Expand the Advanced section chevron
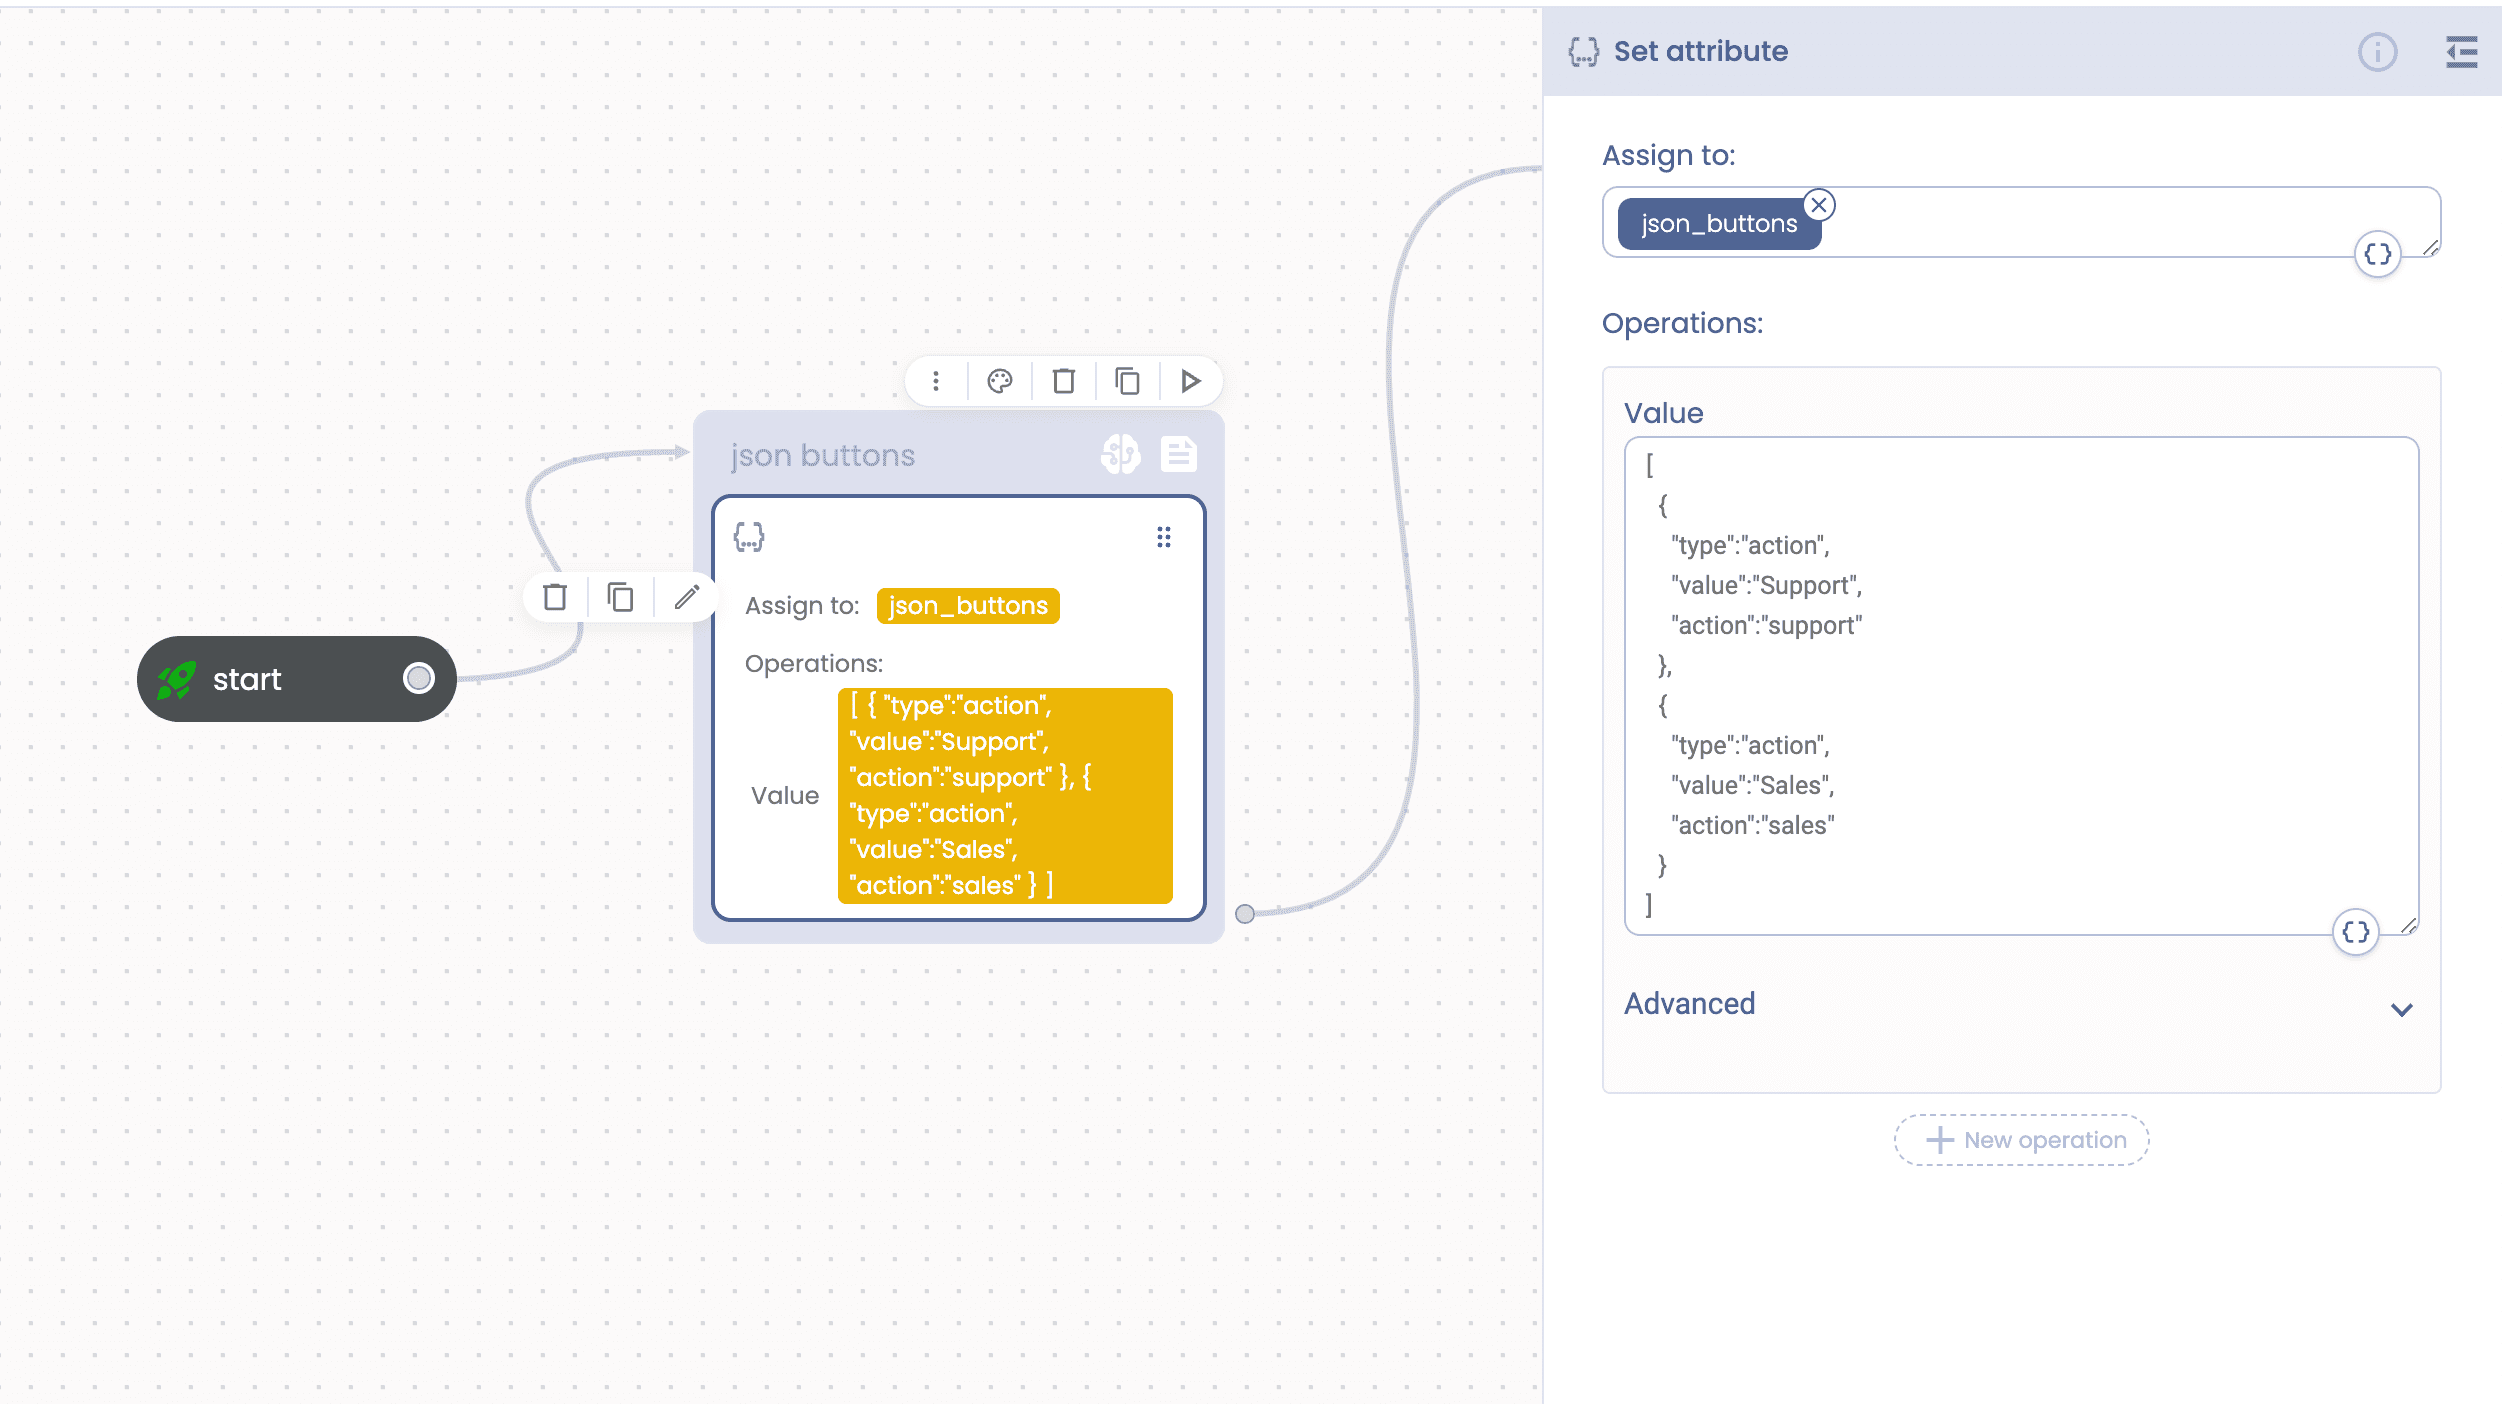The width and height of the screenshot is (2502, 1404). tap(2402, 1009)
